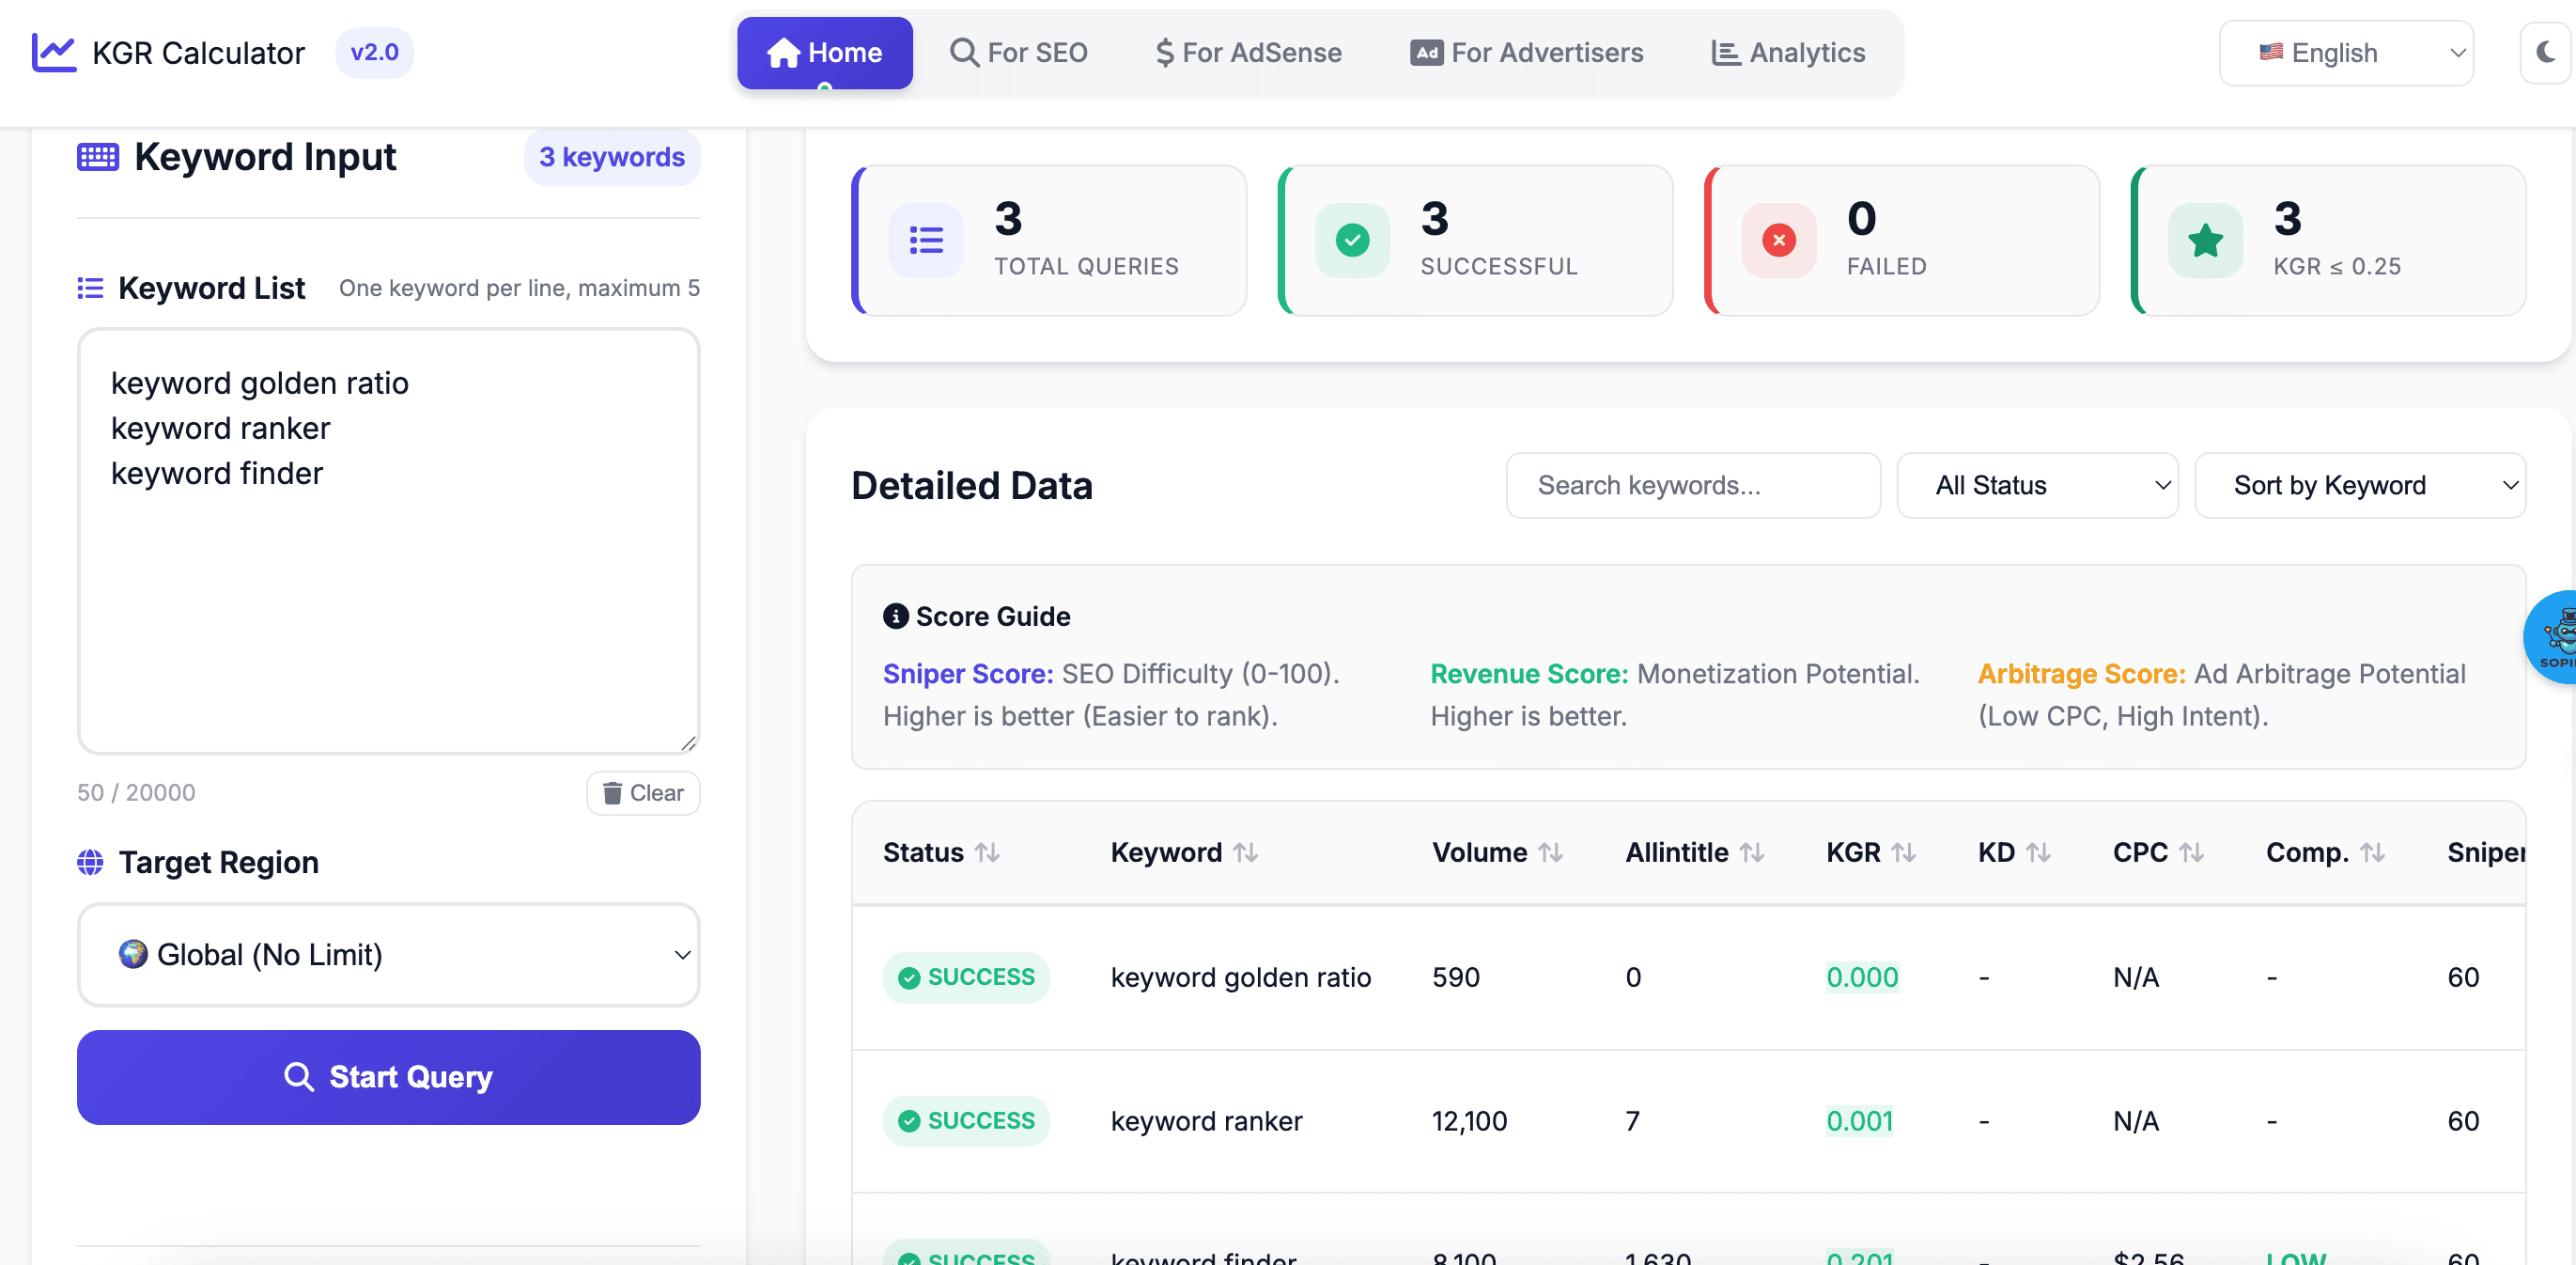Viewport: 2576px width, 1265px height.
Task: Open the Sort by Keyword dropdown
Action: [2359, 485]
